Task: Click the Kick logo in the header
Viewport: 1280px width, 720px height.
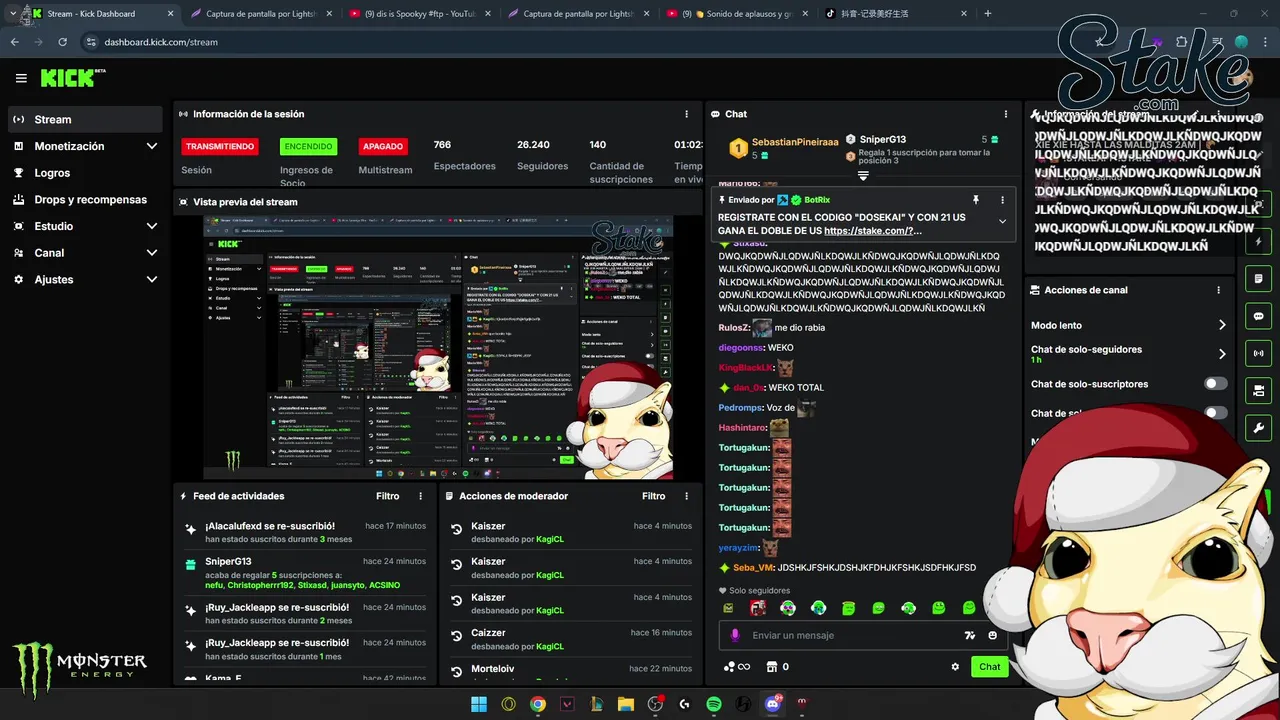Action: pyautogui.click(x=72, y=78)
